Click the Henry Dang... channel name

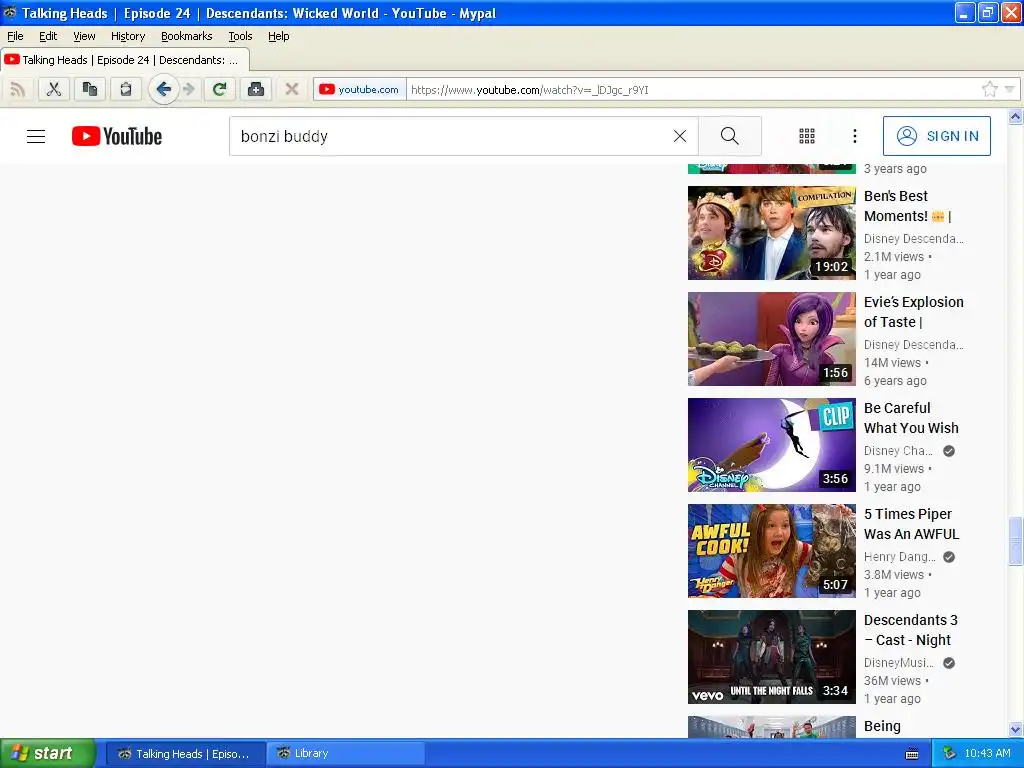899,556
